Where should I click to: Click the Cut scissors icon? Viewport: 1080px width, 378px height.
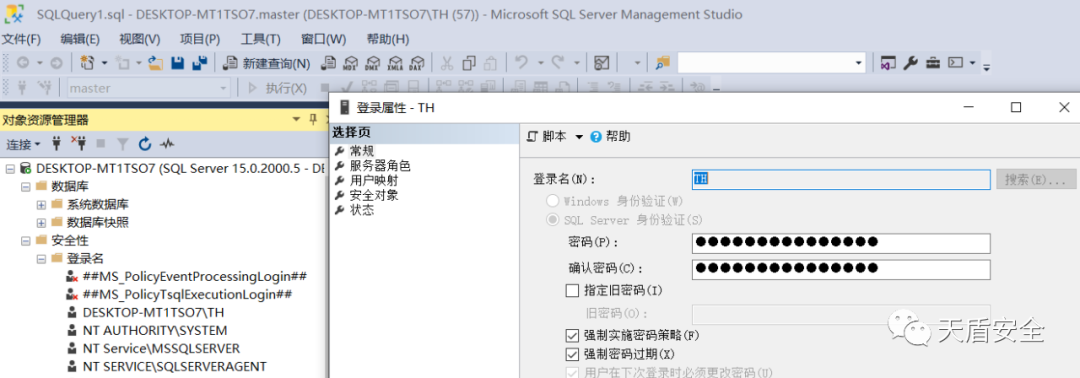pyautogui.click(x=446, y=63)
